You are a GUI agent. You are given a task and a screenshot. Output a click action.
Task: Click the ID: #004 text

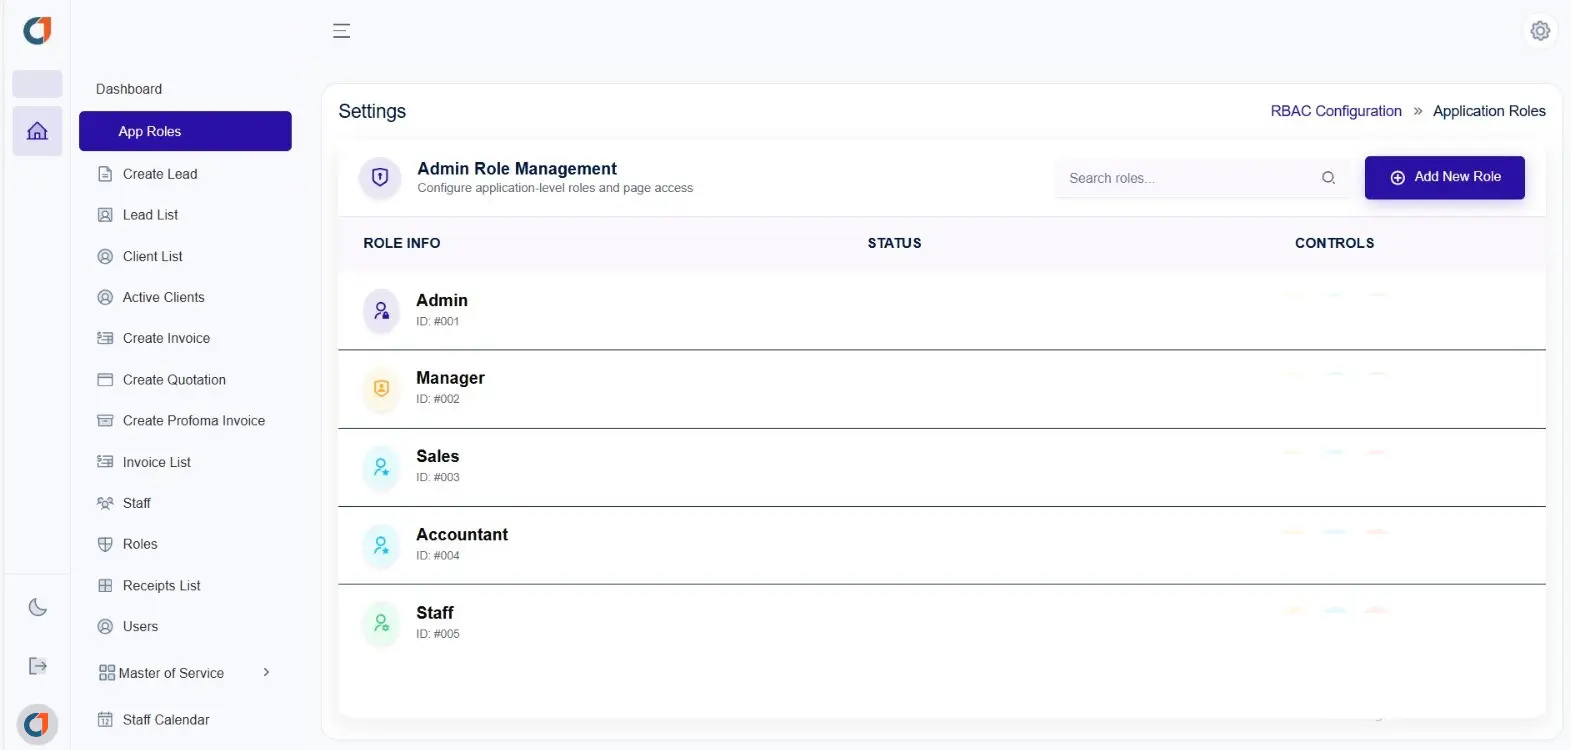click(x=438, y=555)
